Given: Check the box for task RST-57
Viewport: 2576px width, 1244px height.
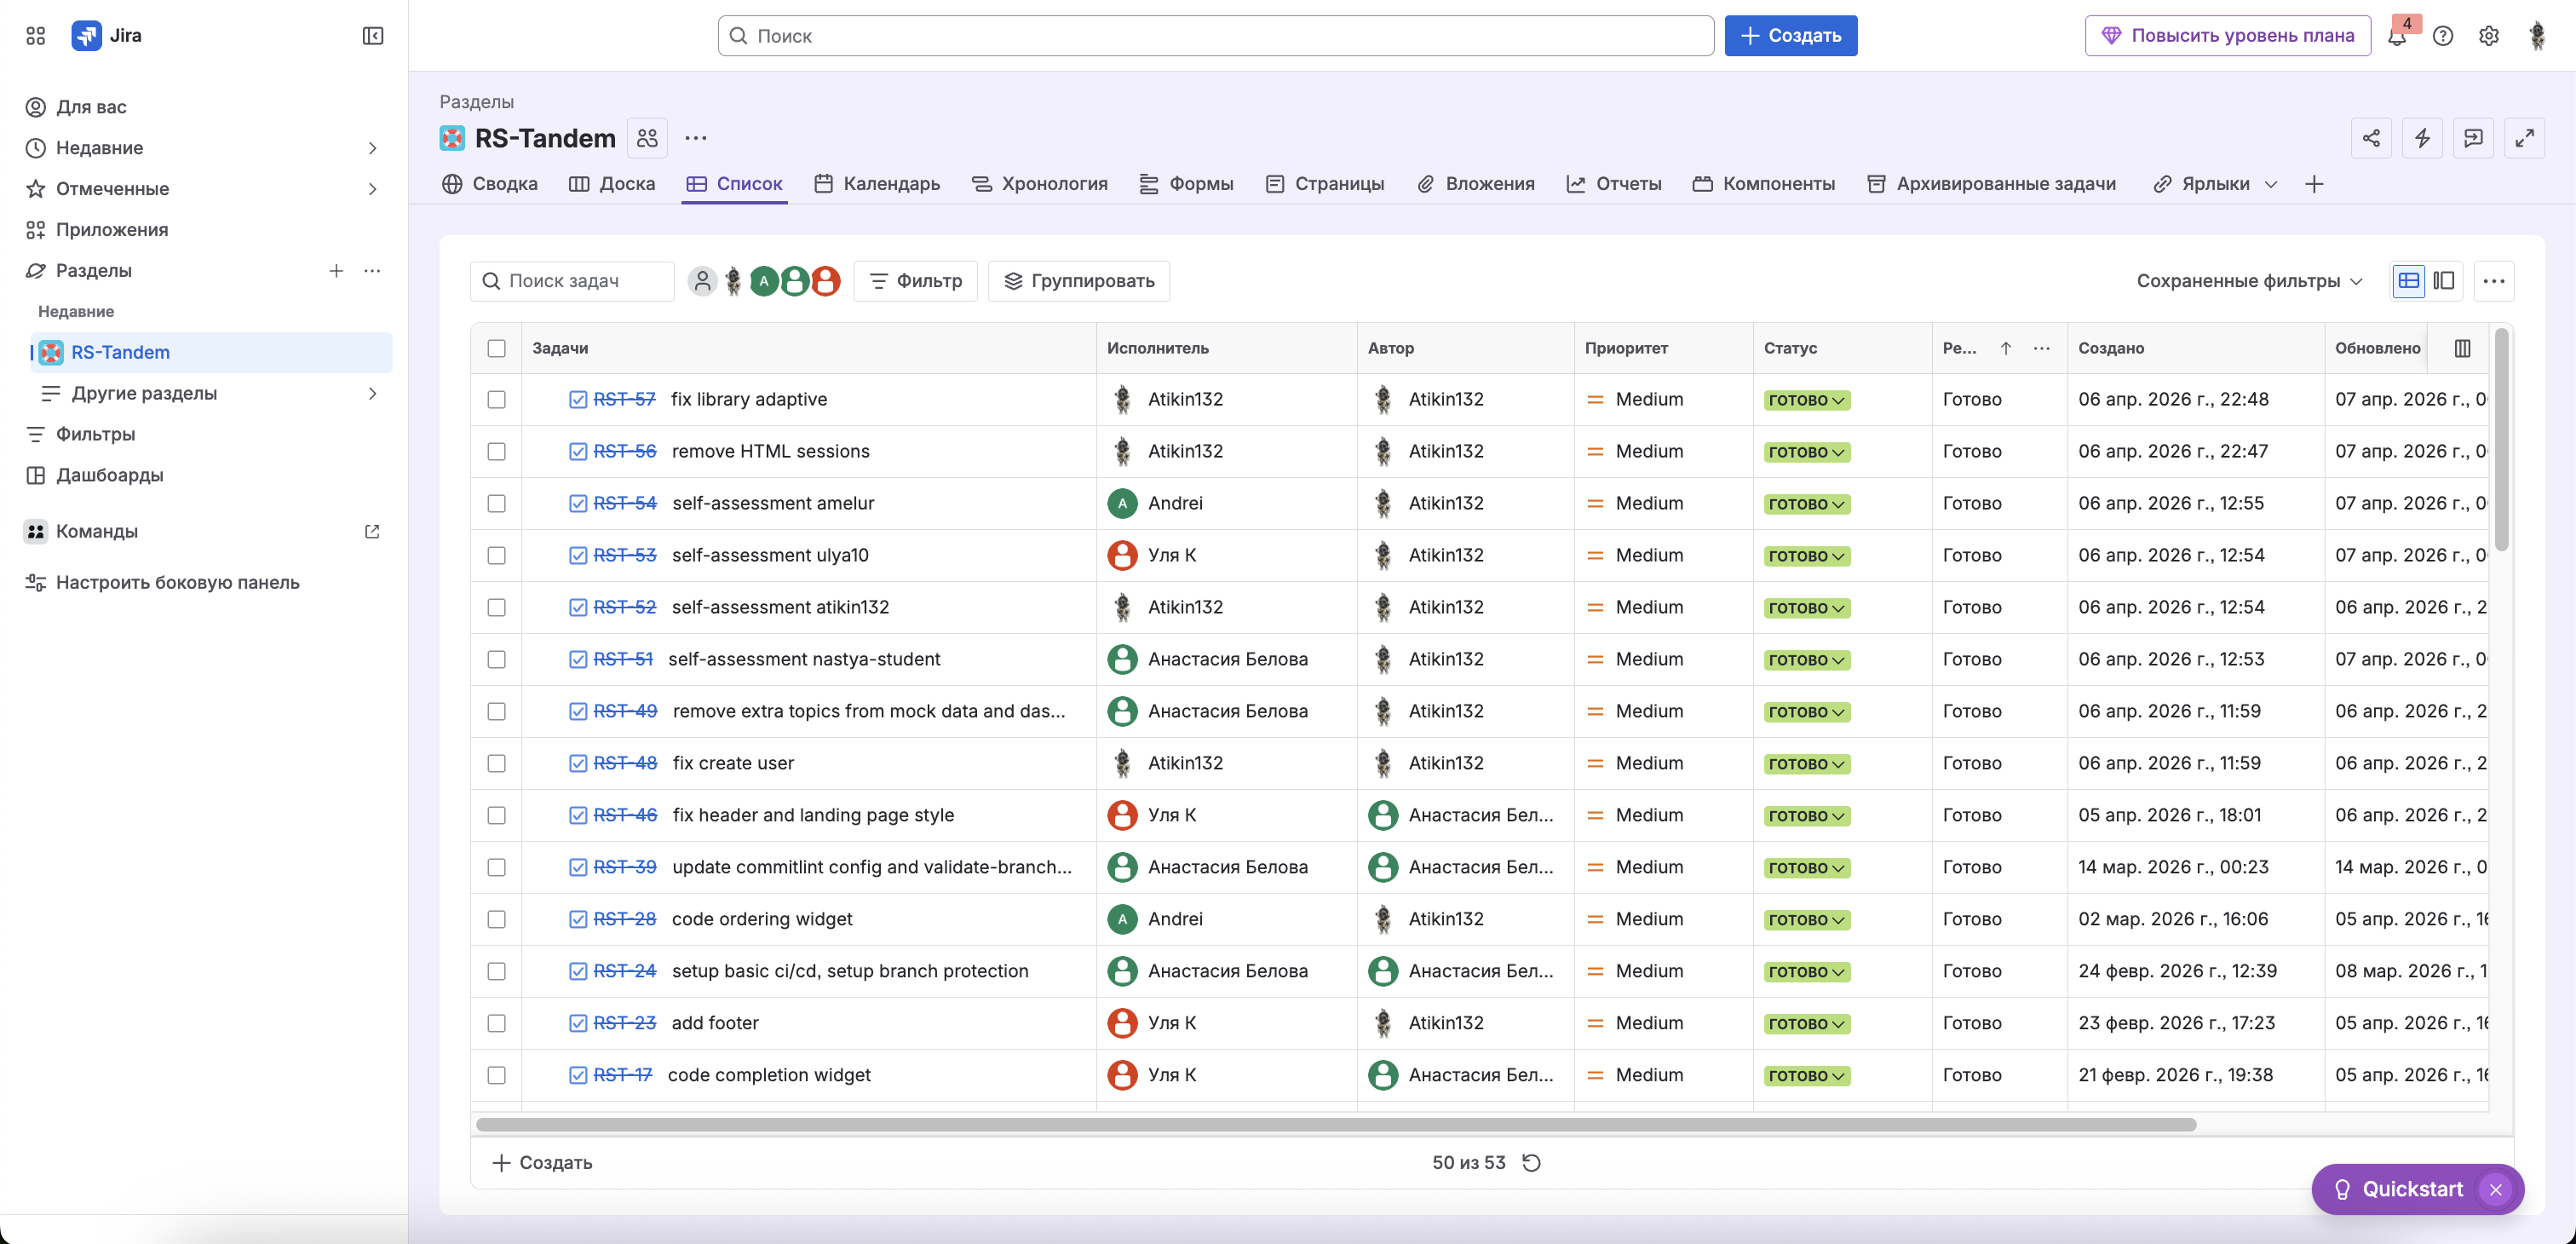Looking at the screenshot, I should click(496, 399).
